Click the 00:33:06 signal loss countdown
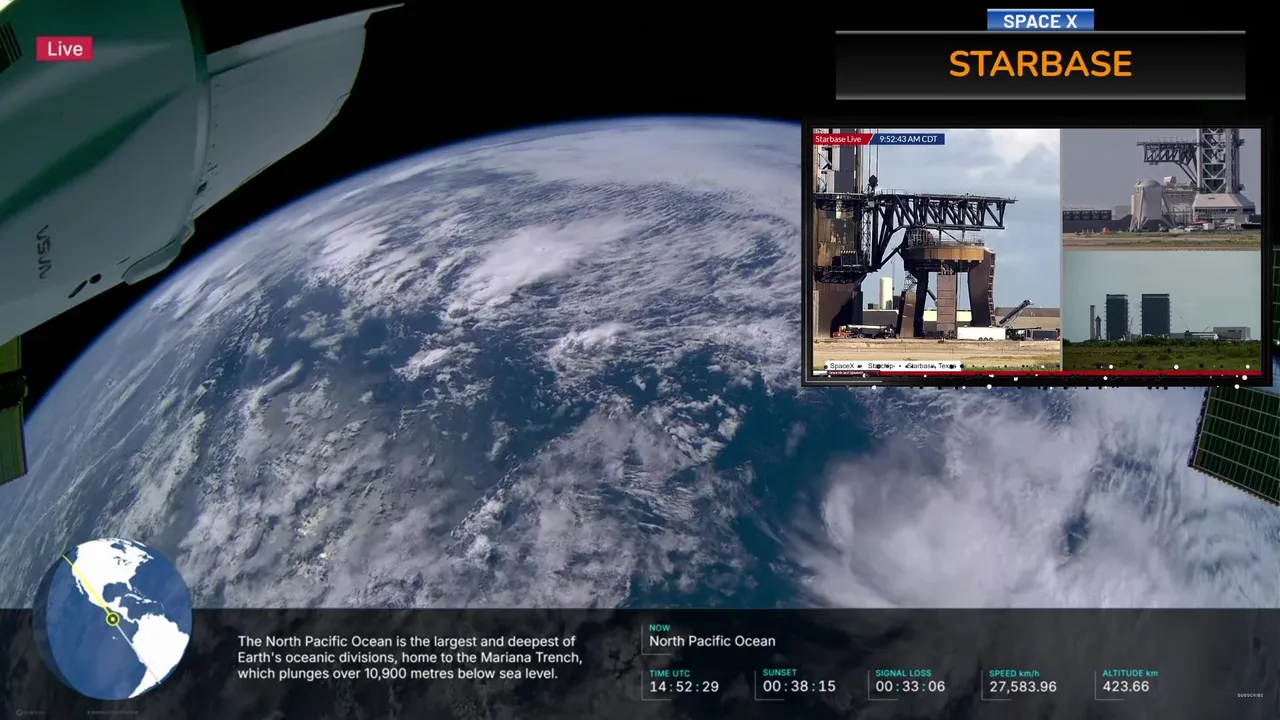Viewport: 1280px width, 720px height. pos(910,687)
